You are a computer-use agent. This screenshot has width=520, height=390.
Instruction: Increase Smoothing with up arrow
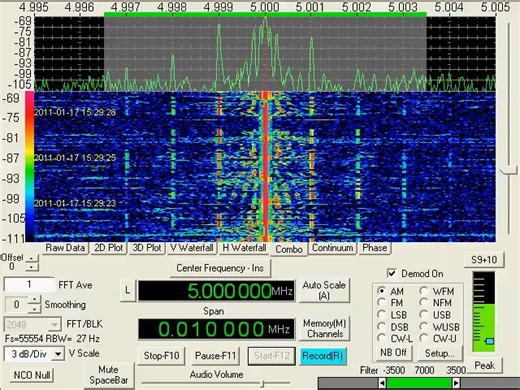(x=34, y=299)
